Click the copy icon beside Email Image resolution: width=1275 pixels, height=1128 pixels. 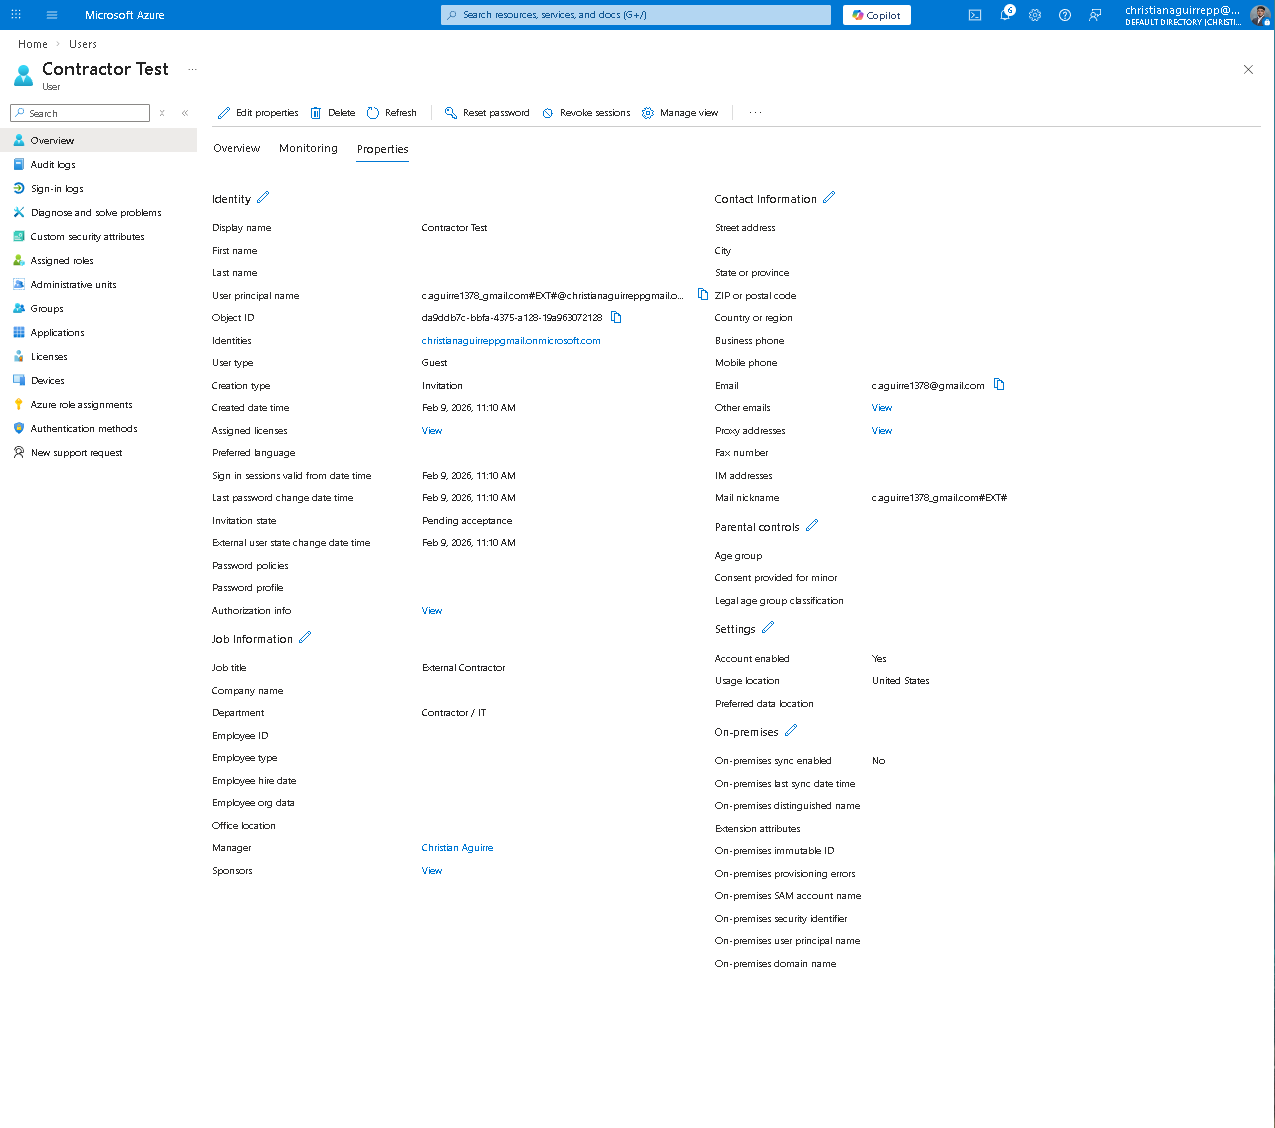998,385
